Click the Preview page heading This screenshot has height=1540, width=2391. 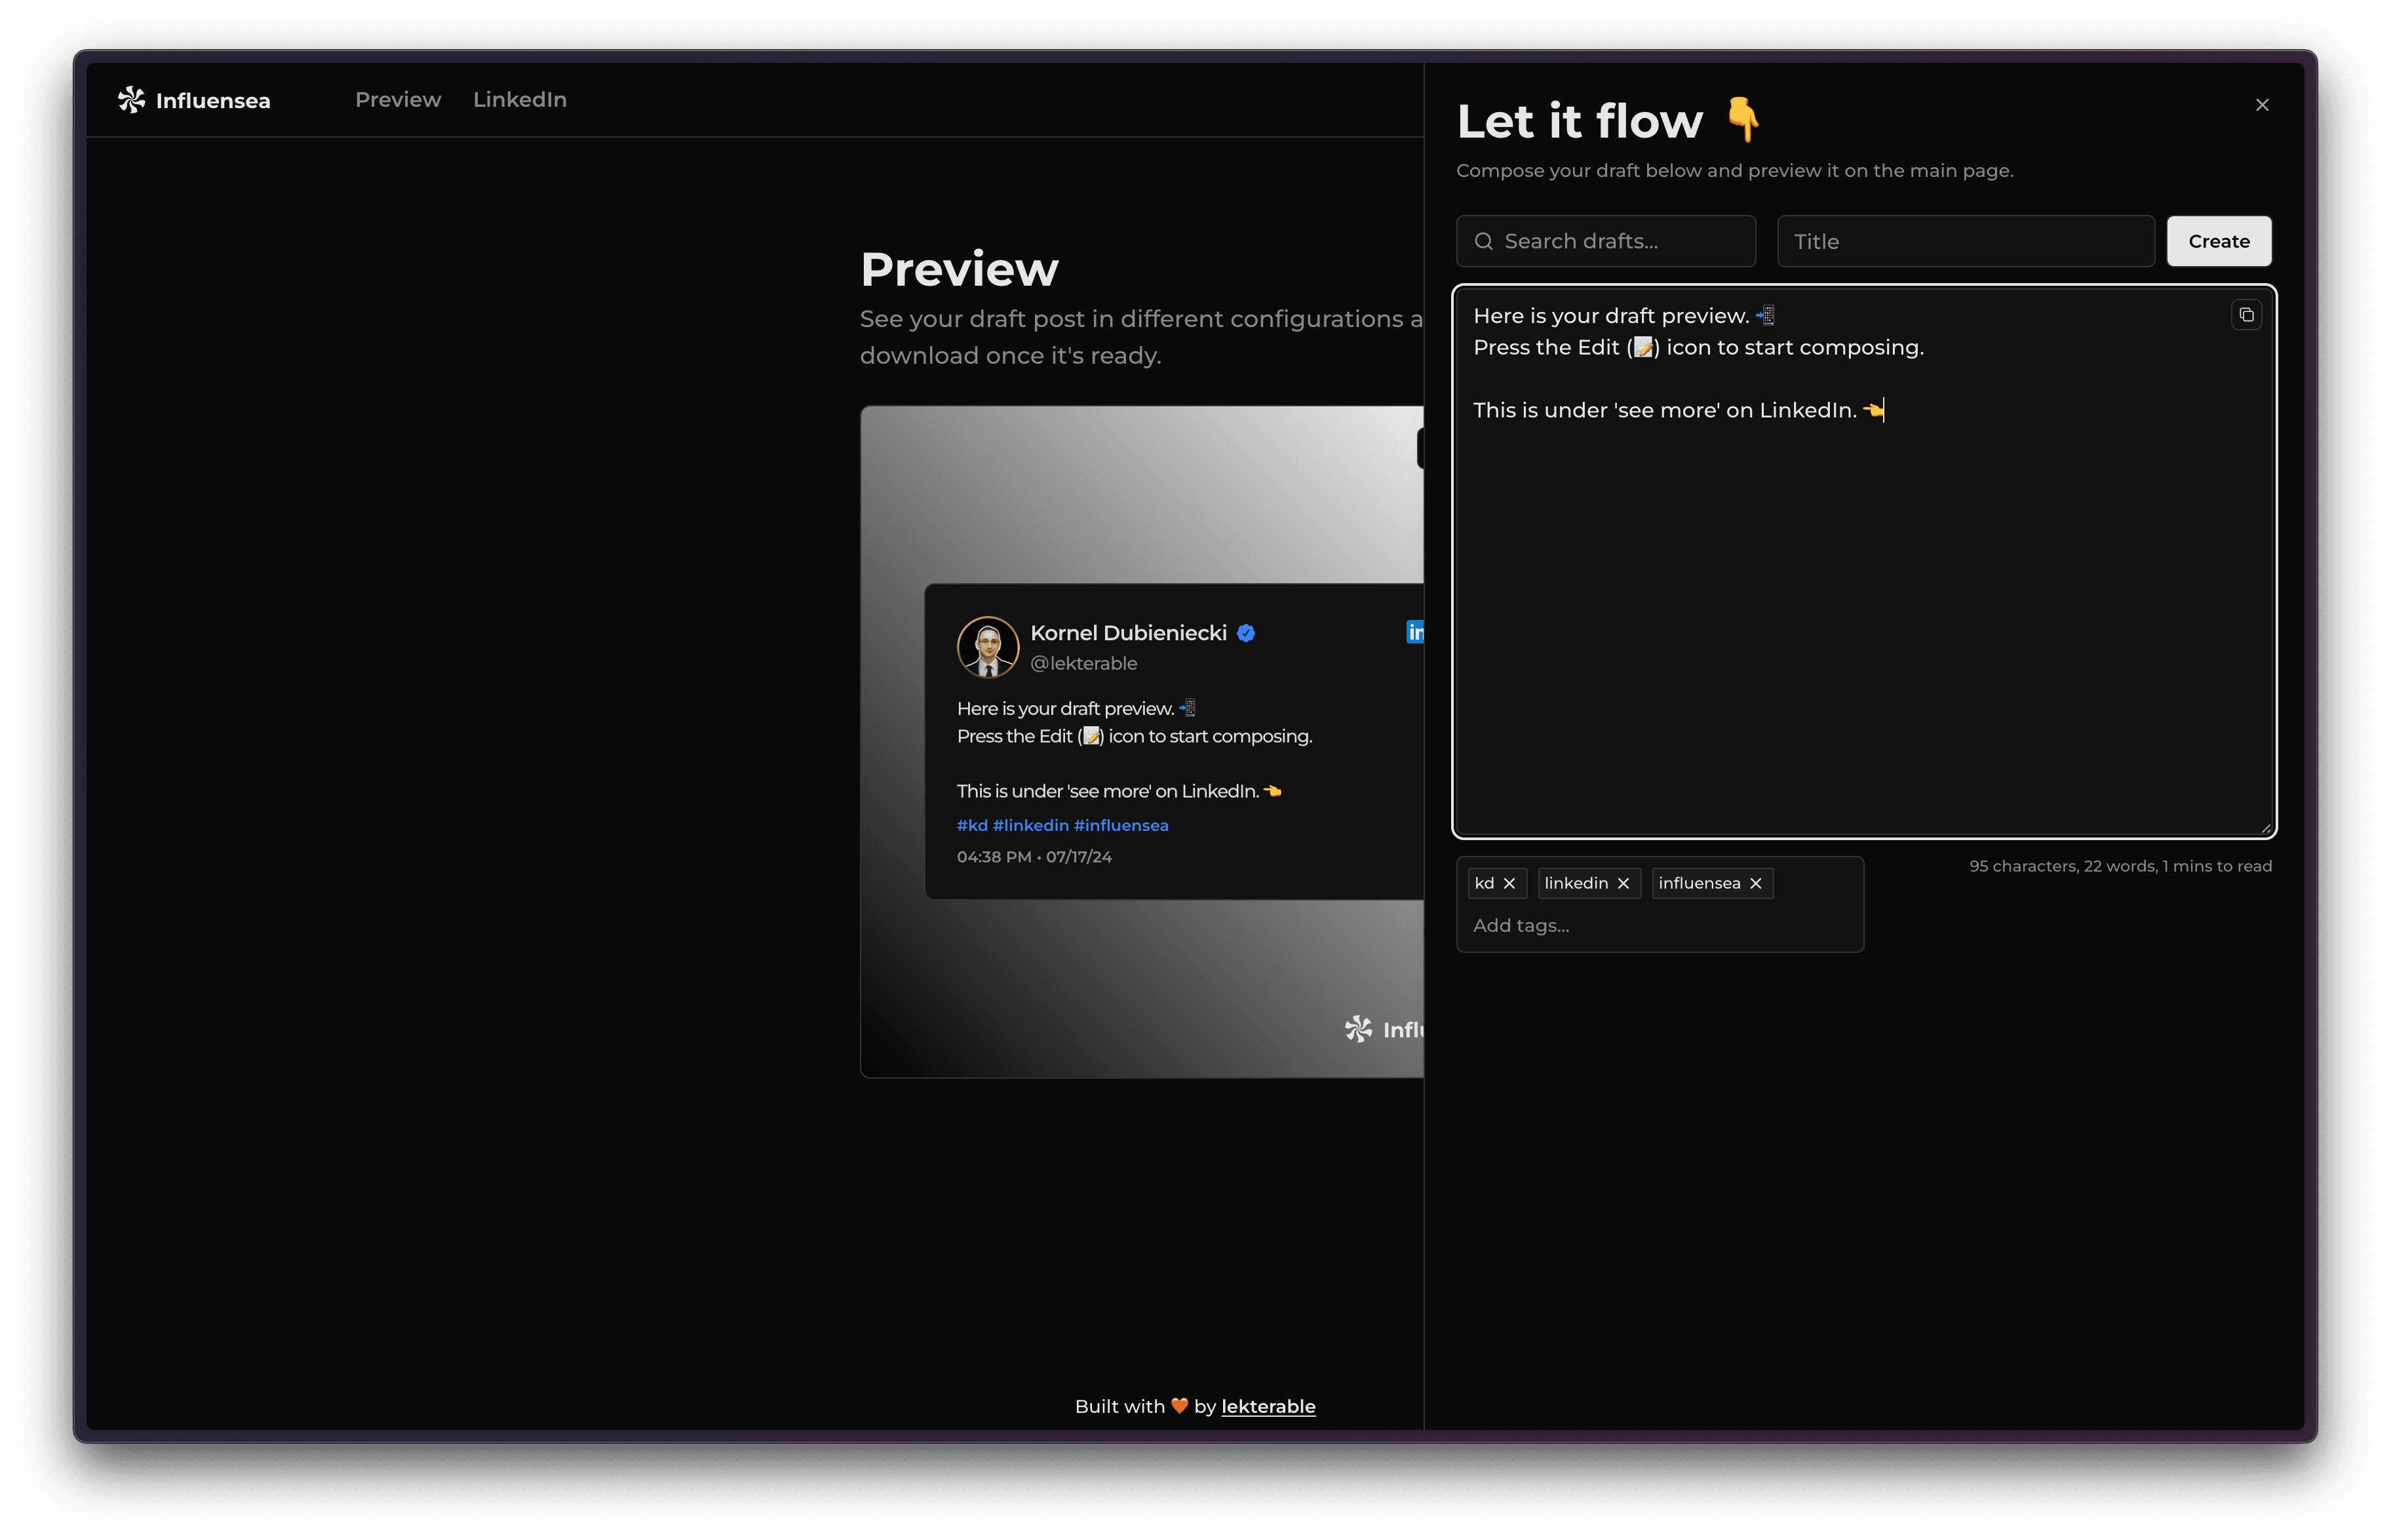(x=959, y=269)
